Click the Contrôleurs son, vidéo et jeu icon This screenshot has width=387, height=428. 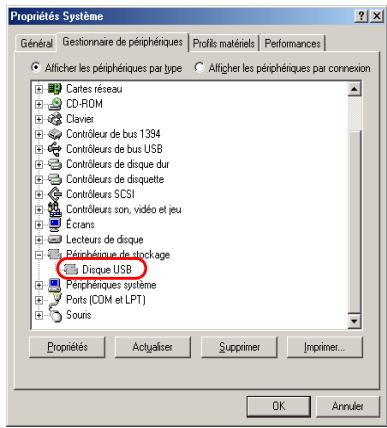[55, 209]
